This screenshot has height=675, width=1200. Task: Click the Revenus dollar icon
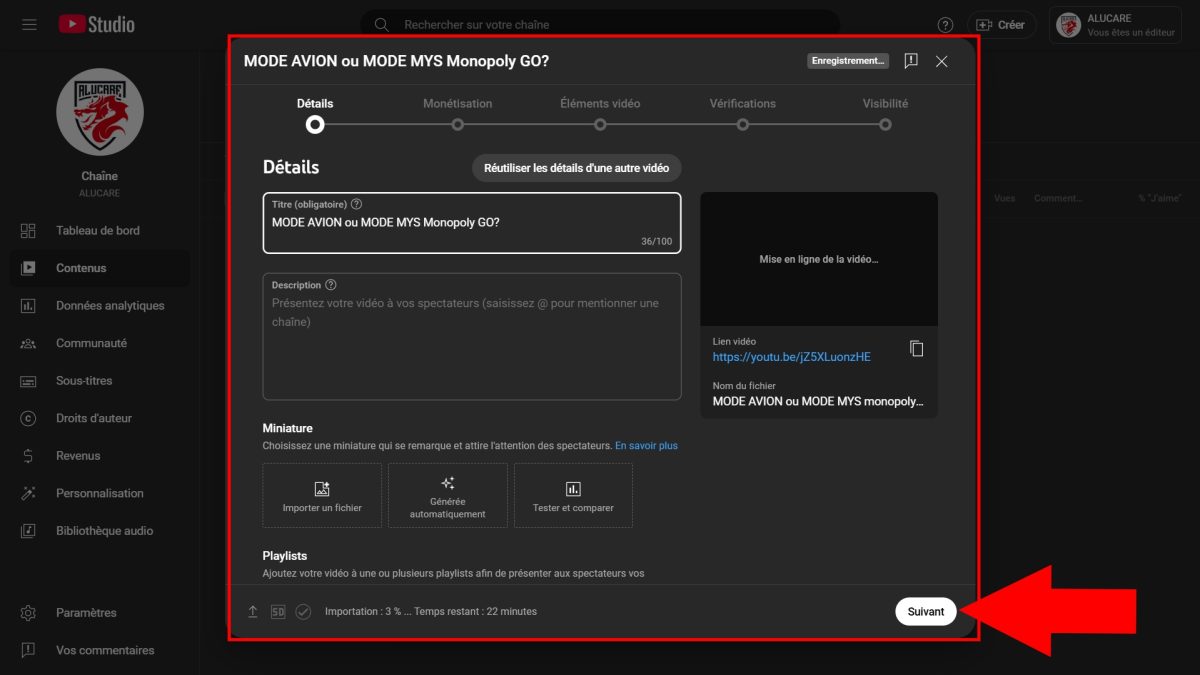[28, 456]
